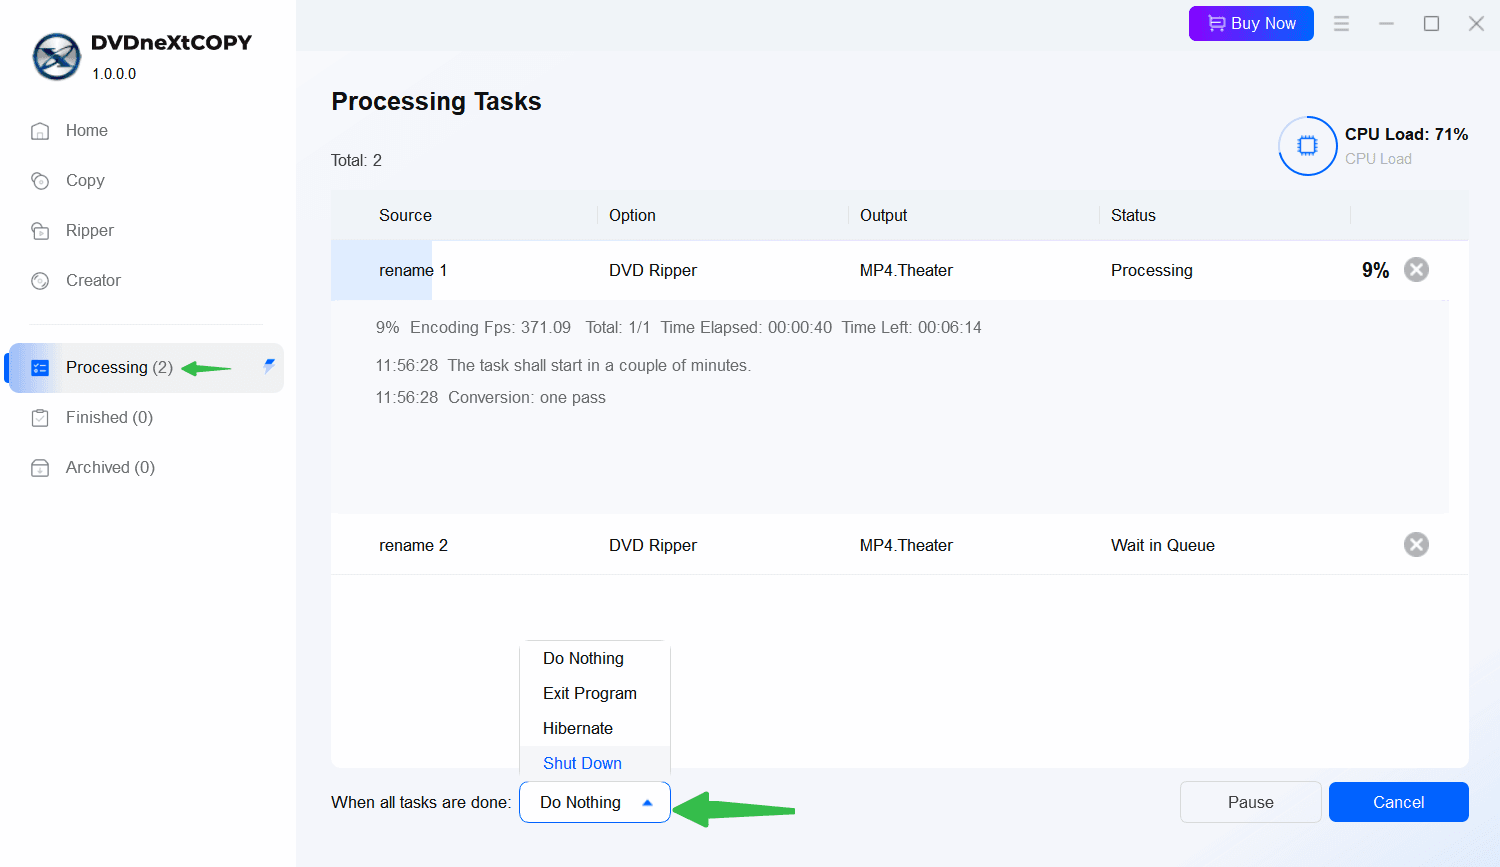Click DVD Ripper option for rename 2
The width and height of the screenshot is (1500, 867).
click(652, 545)
